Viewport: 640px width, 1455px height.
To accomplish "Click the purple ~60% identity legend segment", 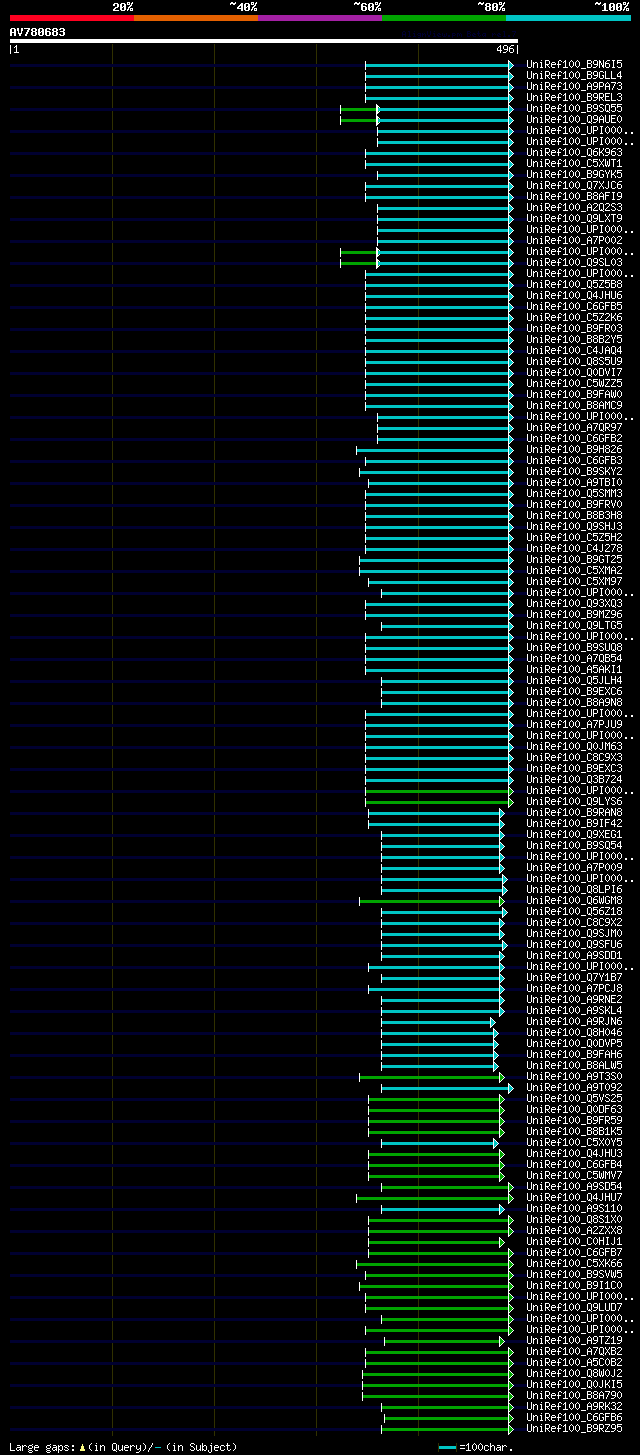I will pyautogui.click(x=320, y=18).
